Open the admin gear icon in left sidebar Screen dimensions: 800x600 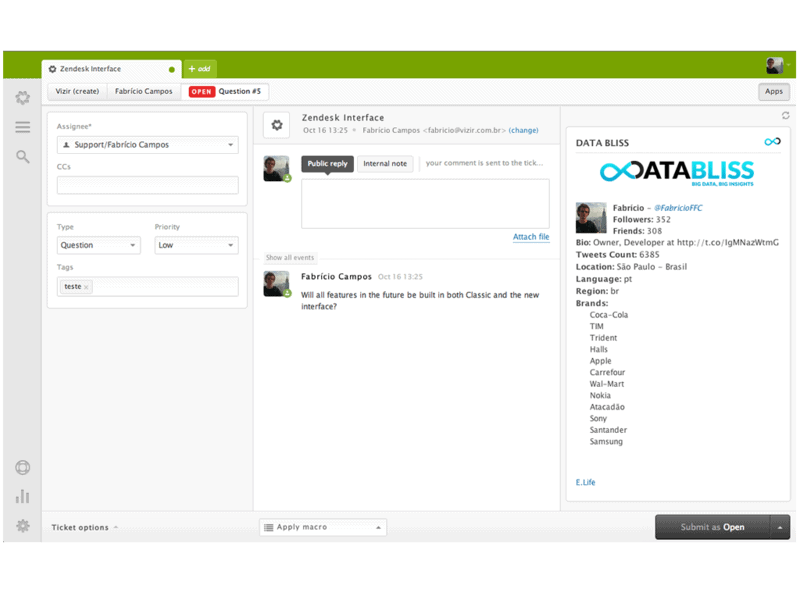22,98
